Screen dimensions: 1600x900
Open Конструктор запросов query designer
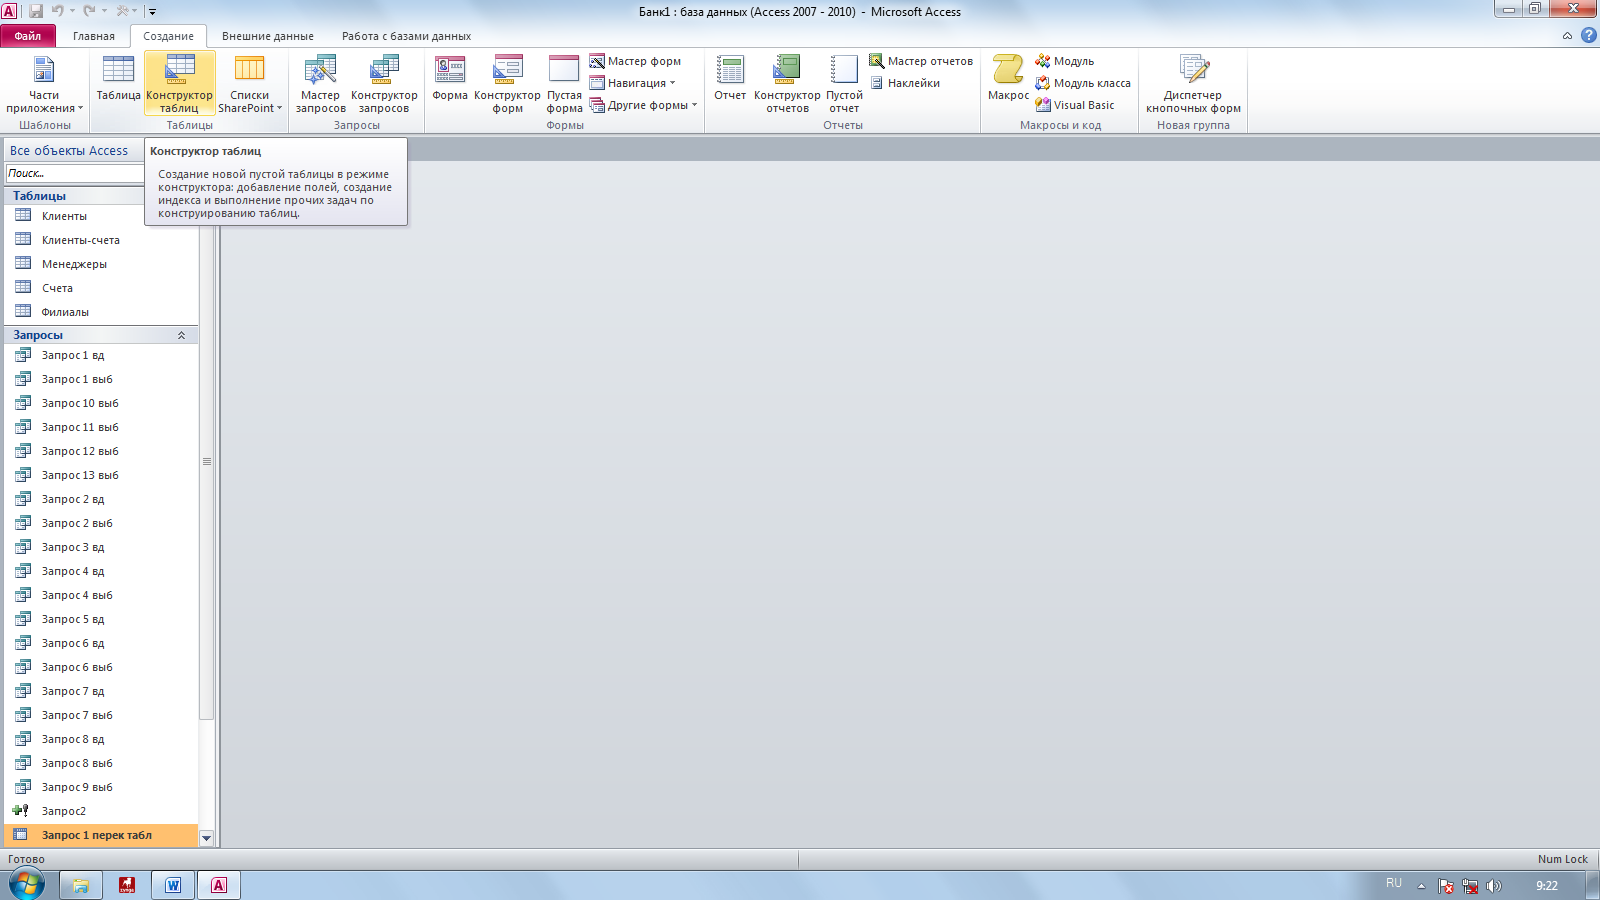[384, 84]
